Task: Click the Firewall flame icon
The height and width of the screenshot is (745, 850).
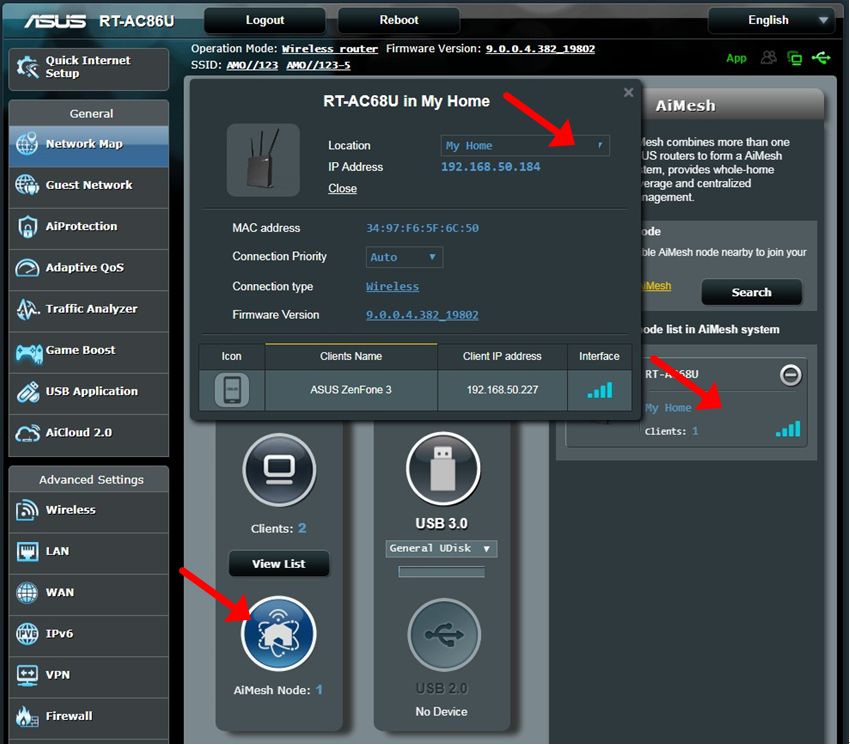Action: pyautogui.click(x=27, y=716)
